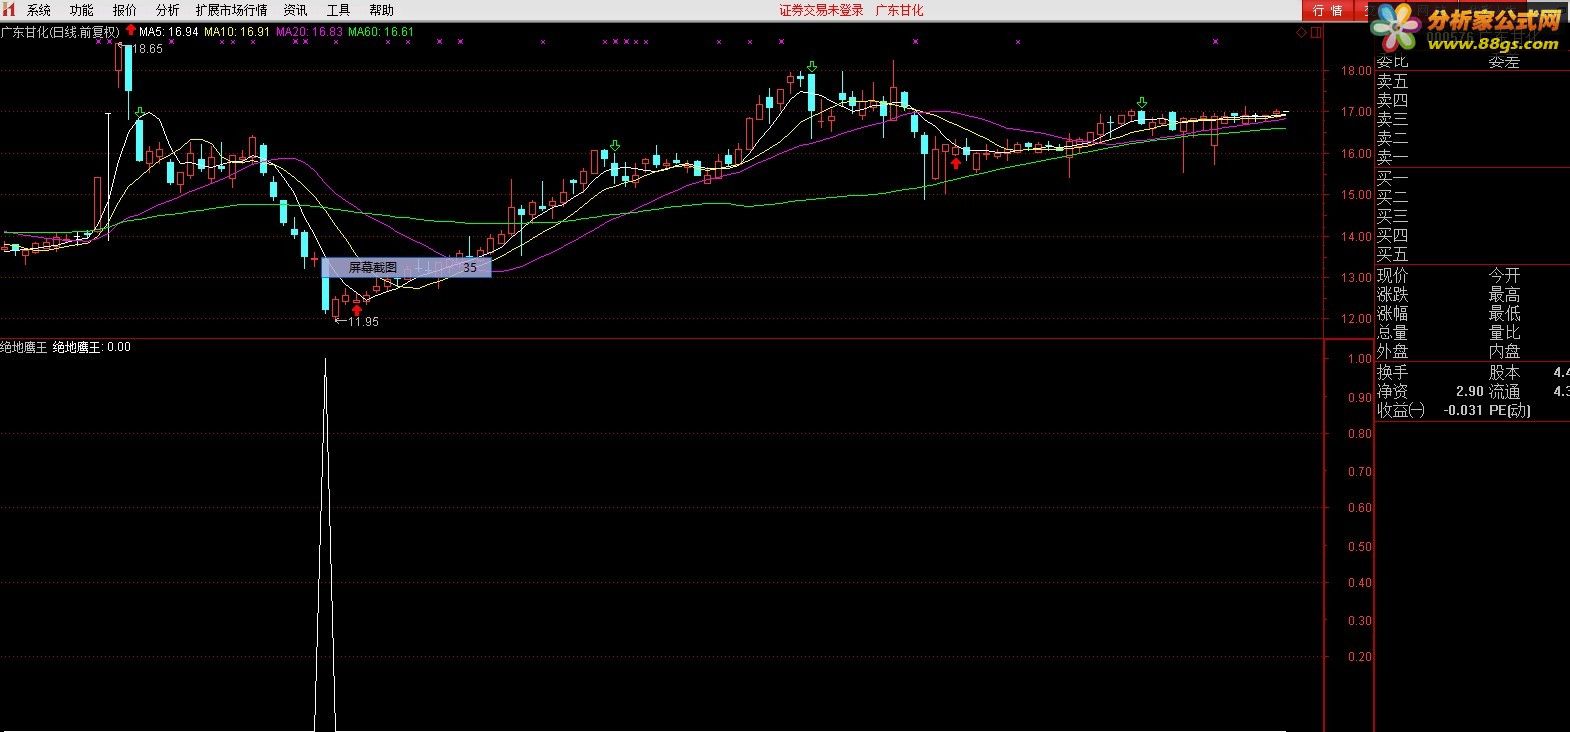This screenshot has width=1570, height=732.
Task: Click 12.00 on the price axis
Action: [x=1357, y=319]
